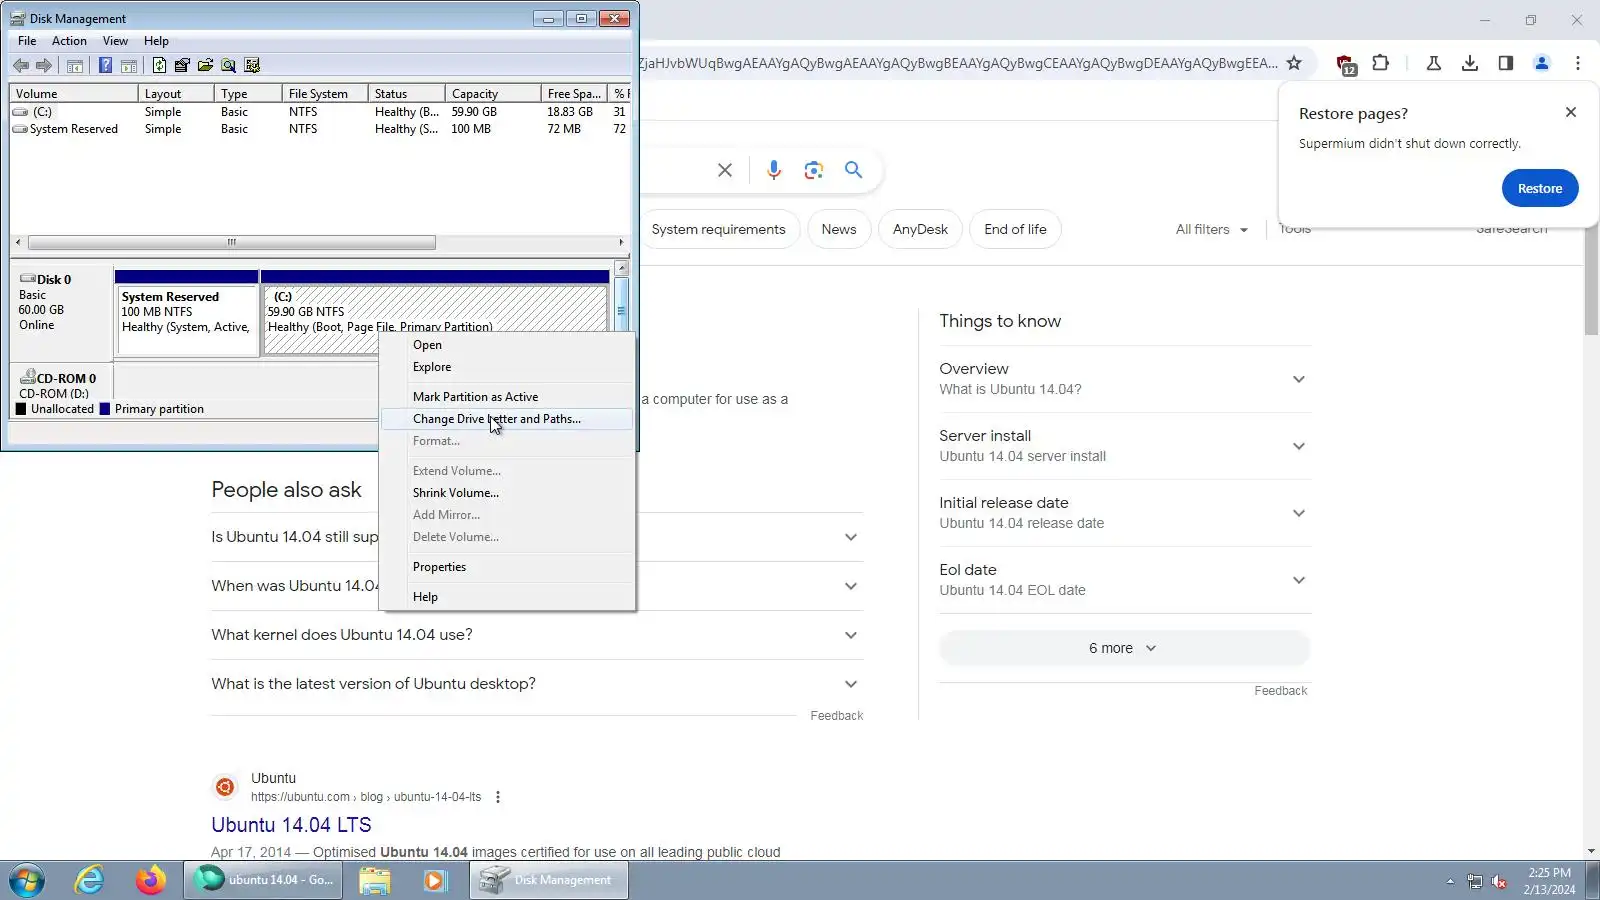Open the browser three-dot menu
Screen dimensions: 1600x900
click(1577, 63)
